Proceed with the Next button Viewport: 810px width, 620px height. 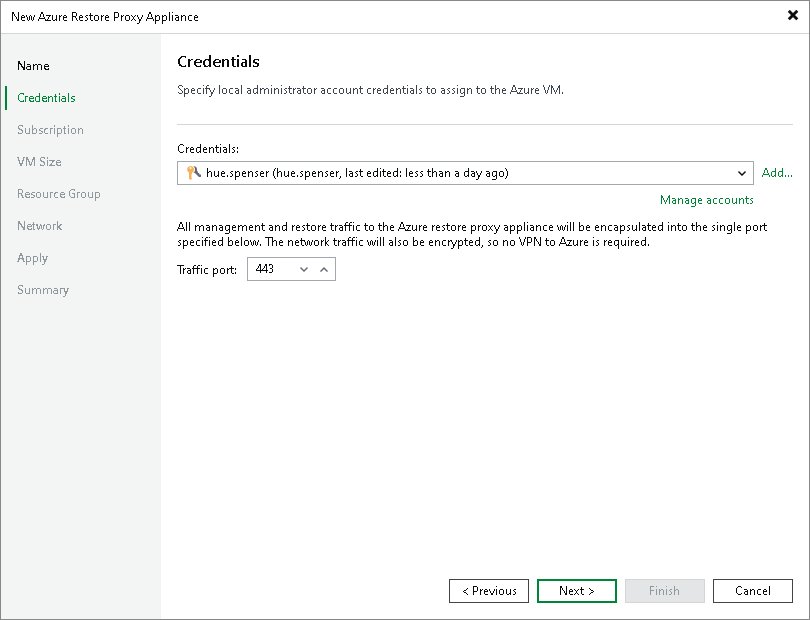[x=577, y=591]
